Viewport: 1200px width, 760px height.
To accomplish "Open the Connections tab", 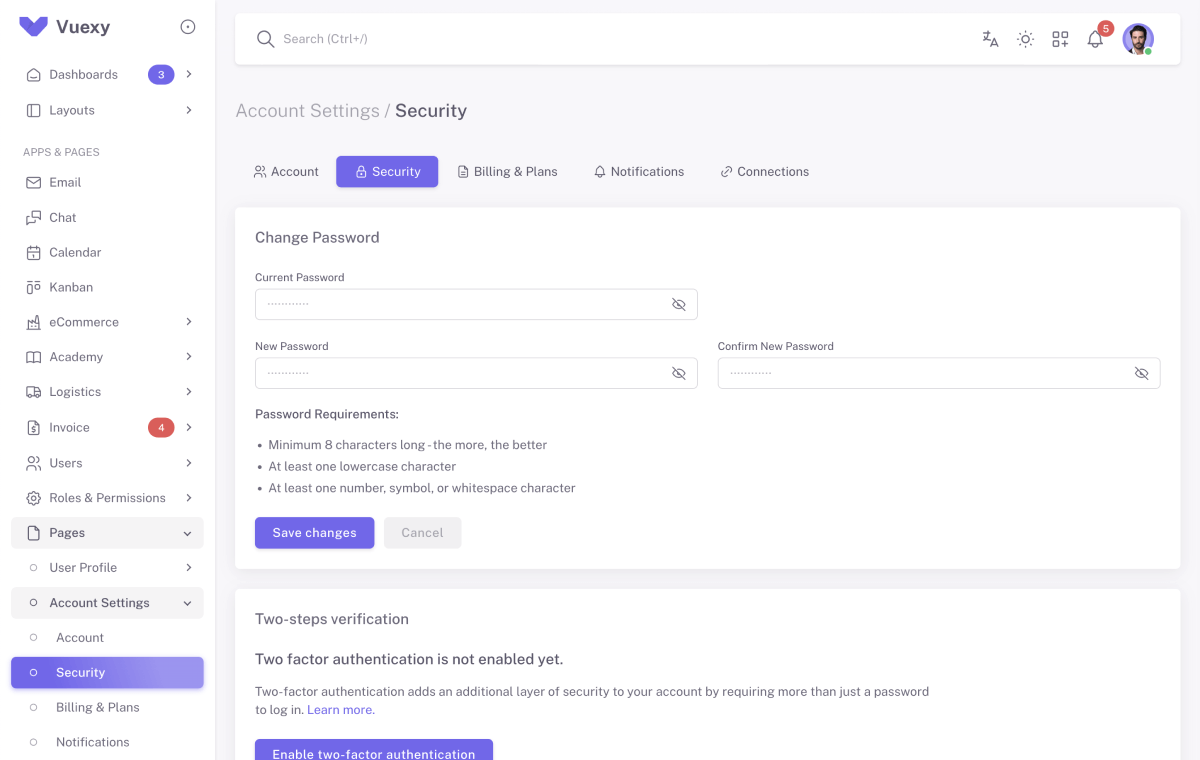I will tap(764, 171).
